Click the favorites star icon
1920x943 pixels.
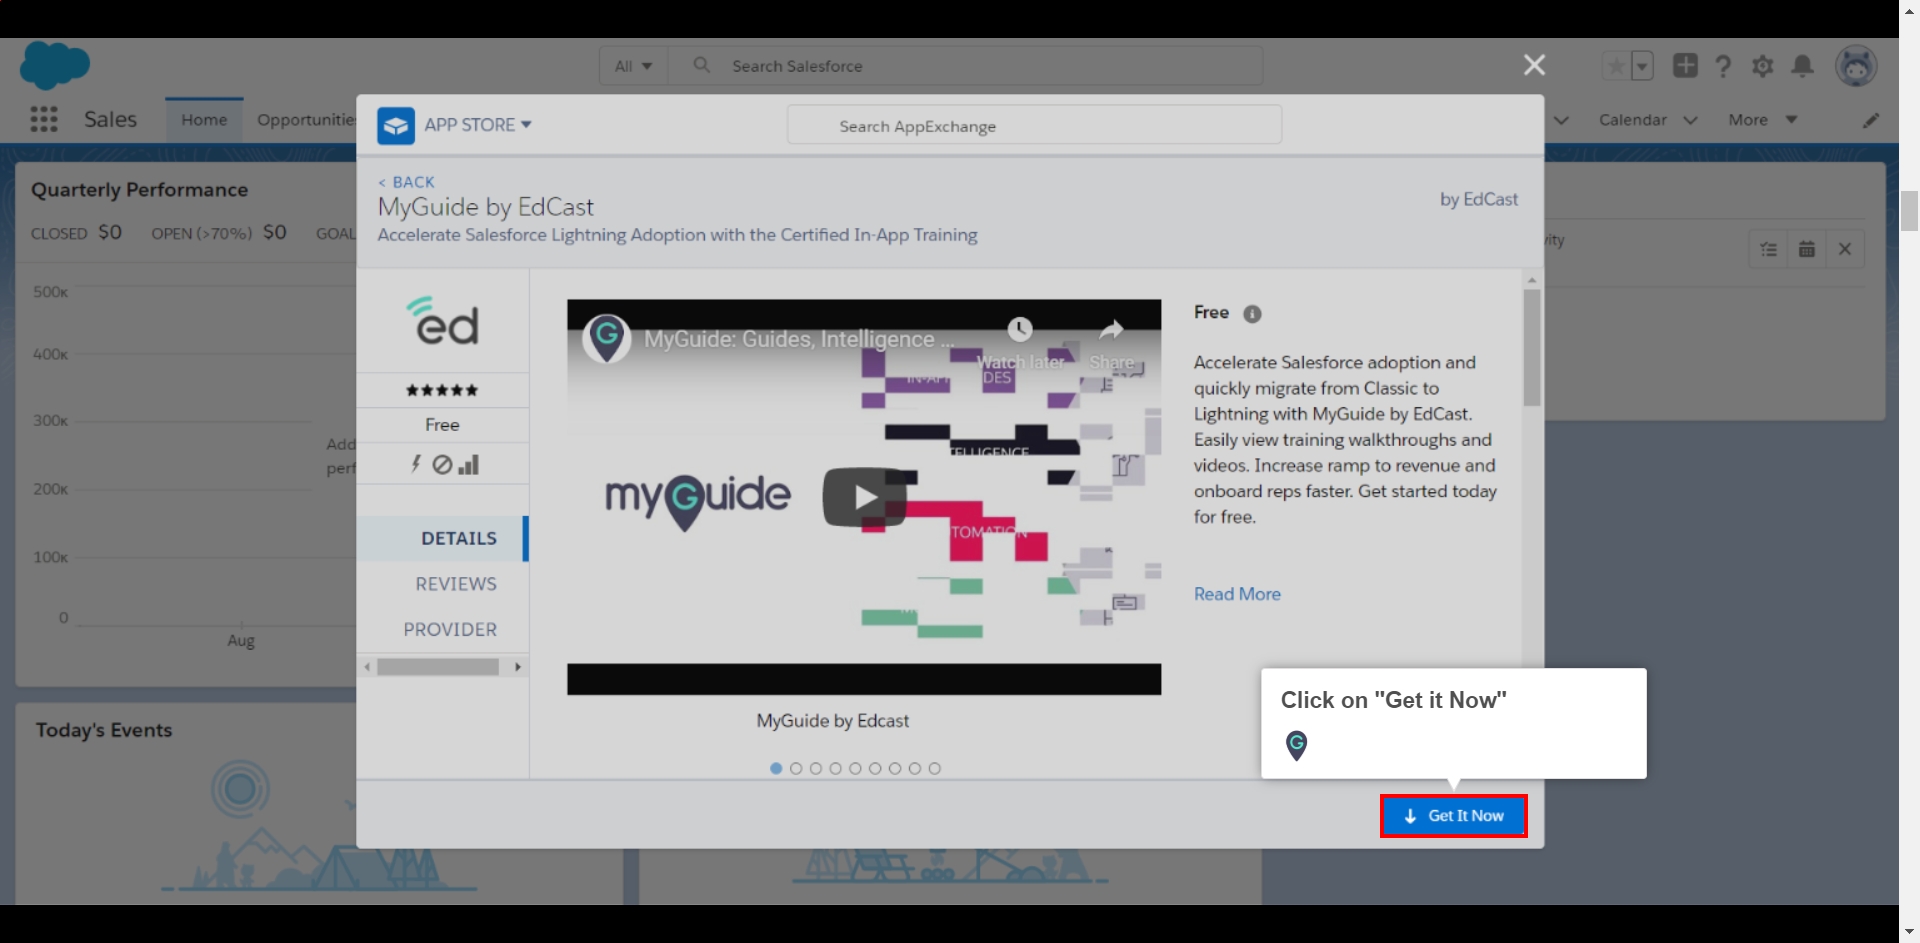pyautogui.click(x=1615, y=66)
